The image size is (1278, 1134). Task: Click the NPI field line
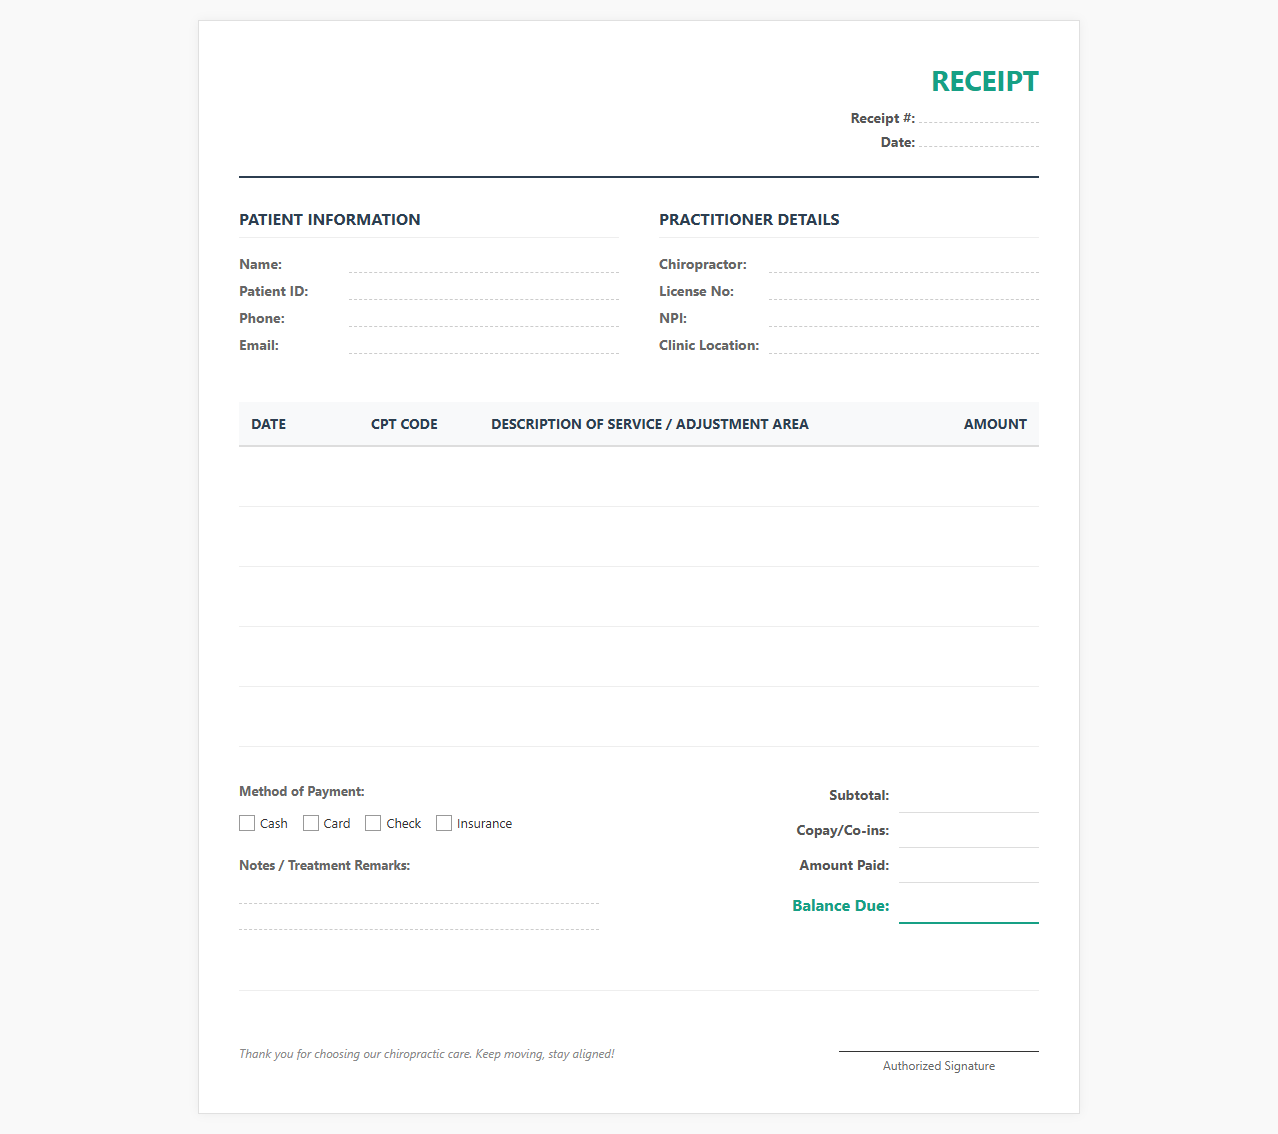click(904, 318)
